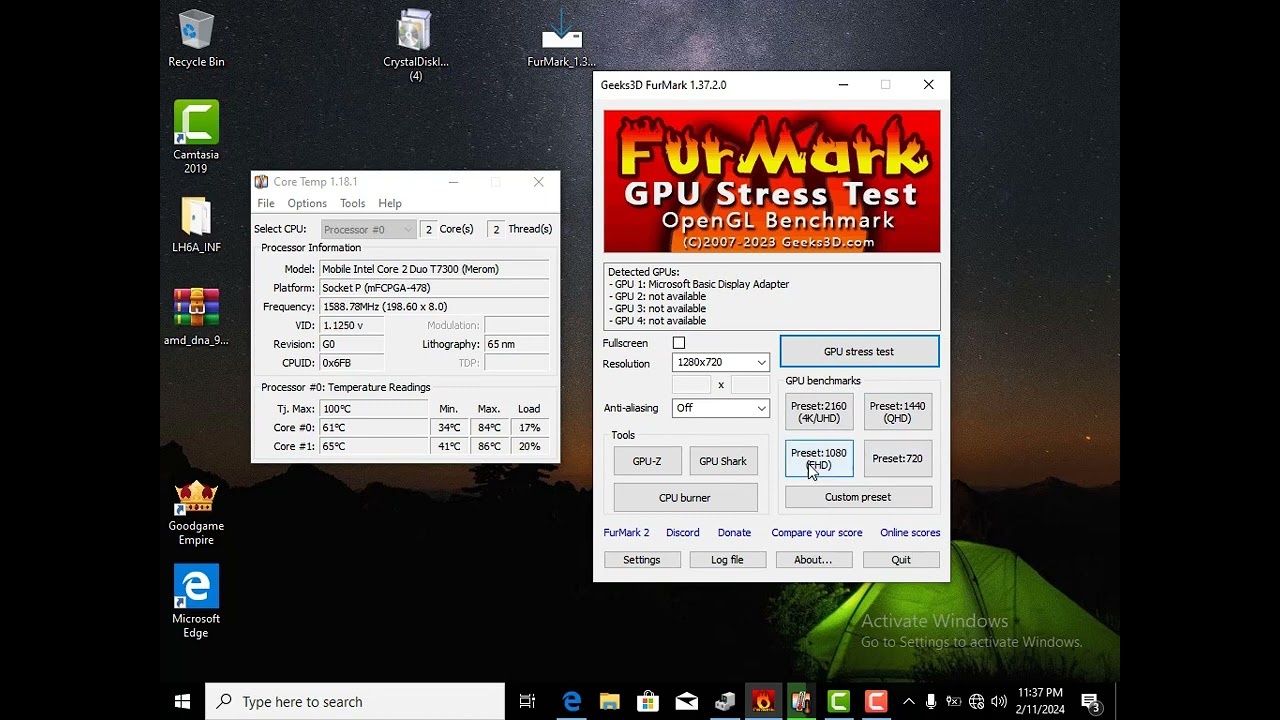Click the 'GPU 1: Microsoft Basic Display Adapter' line
Screen dimensions: 1280x720
[701, 284]
